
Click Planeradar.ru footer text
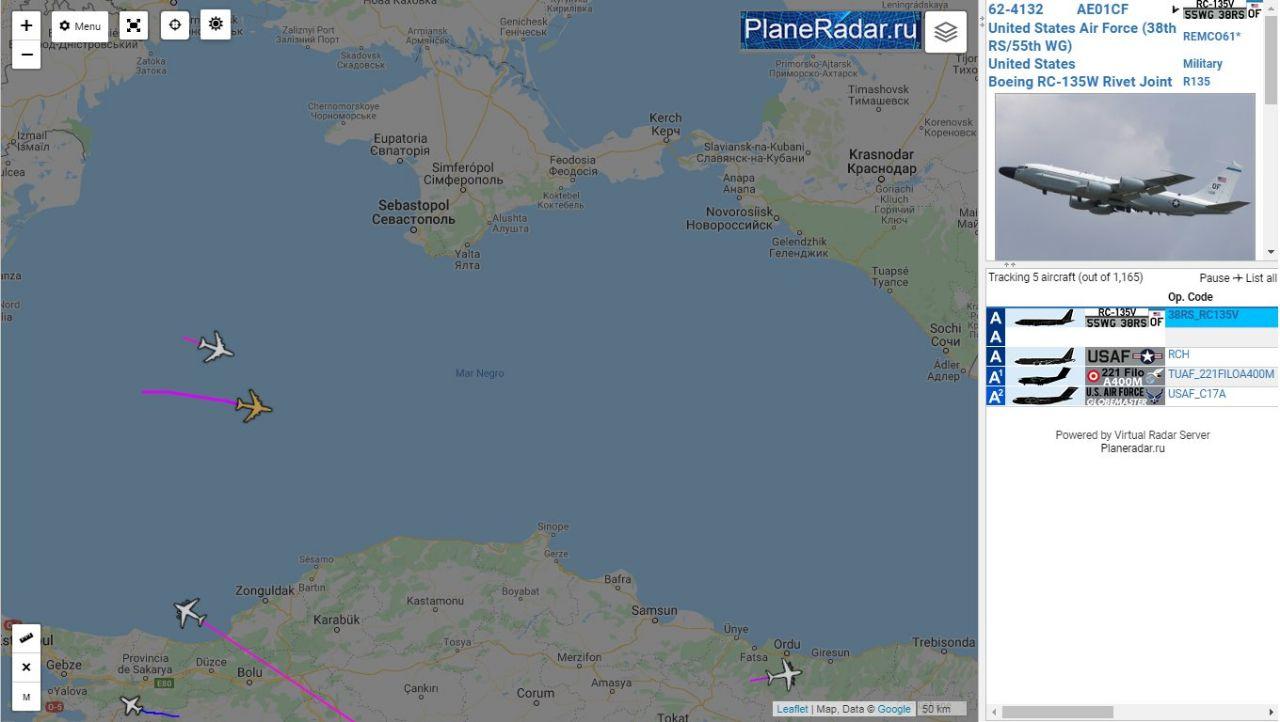[x=1132, y=449]
